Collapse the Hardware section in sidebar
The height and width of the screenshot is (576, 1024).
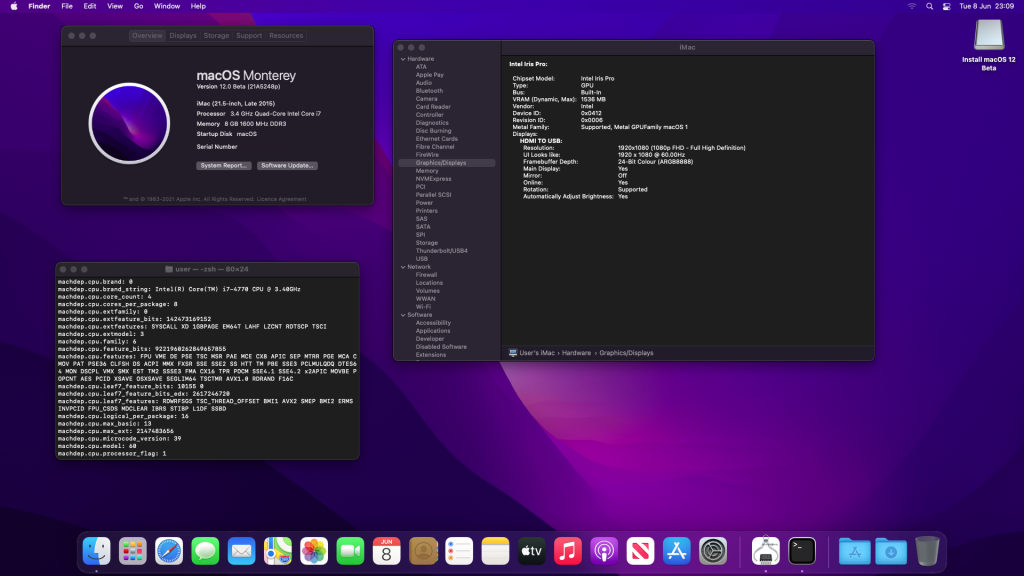[402, 59]
